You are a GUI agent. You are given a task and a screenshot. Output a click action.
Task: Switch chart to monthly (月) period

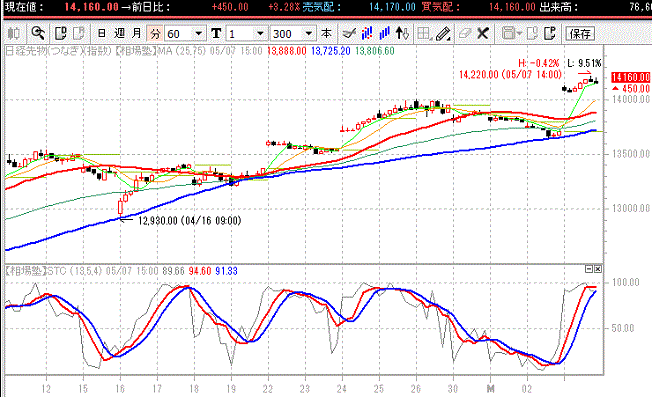[137, 33]
